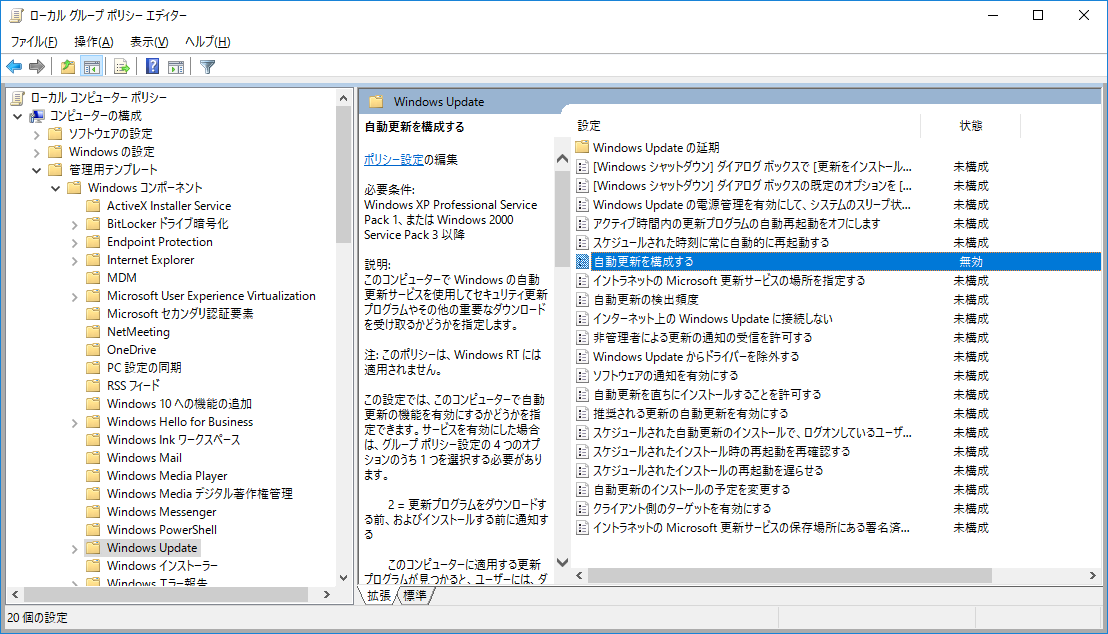1108x634 pixels.
Task: Select Windows Update からドライバーを除外する policy
Action: point(696,357)
